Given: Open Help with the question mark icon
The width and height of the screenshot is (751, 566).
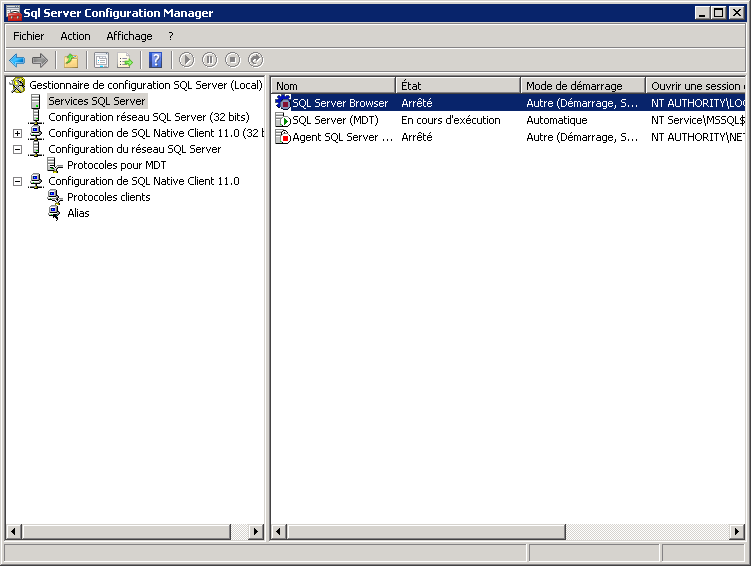Looking at the screenshot, I should 155,60.
